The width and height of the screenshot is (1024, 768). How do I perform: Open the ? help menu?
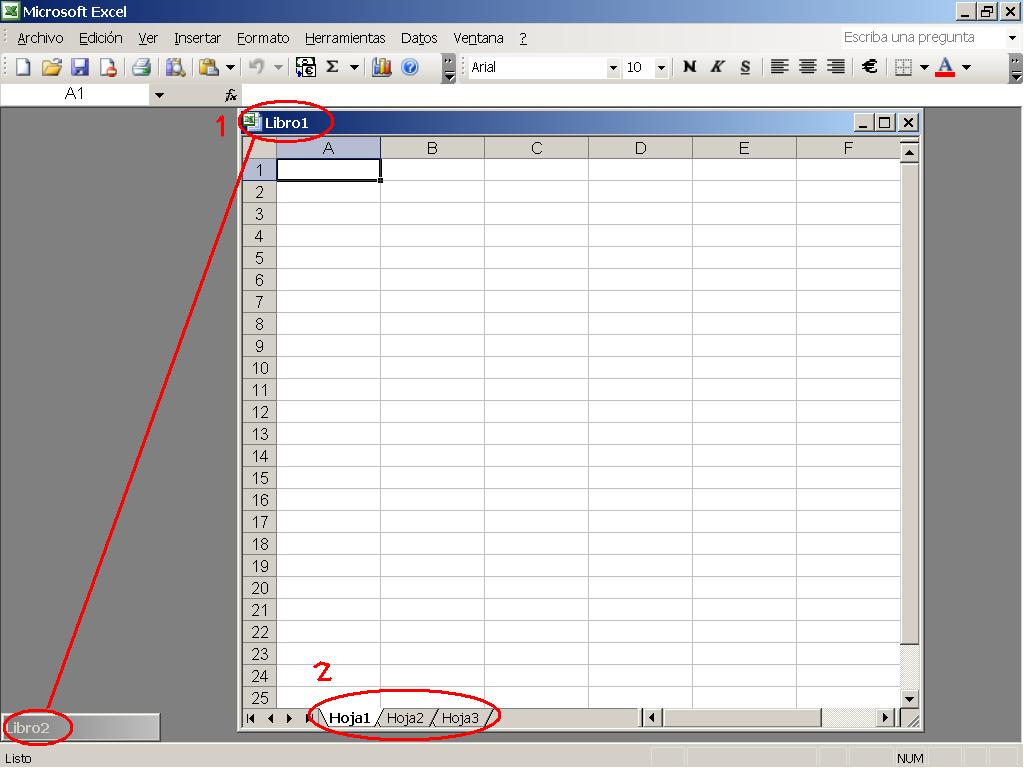coord(523,38)
